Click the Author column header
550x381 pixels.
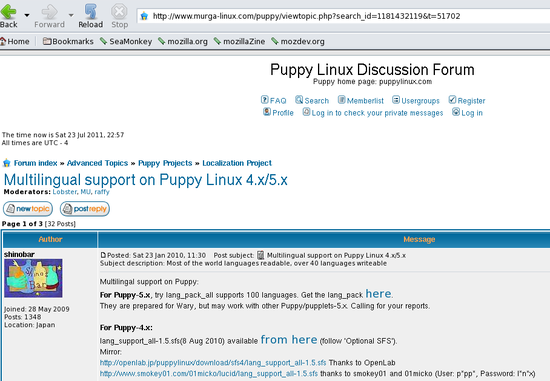(50, 239)
